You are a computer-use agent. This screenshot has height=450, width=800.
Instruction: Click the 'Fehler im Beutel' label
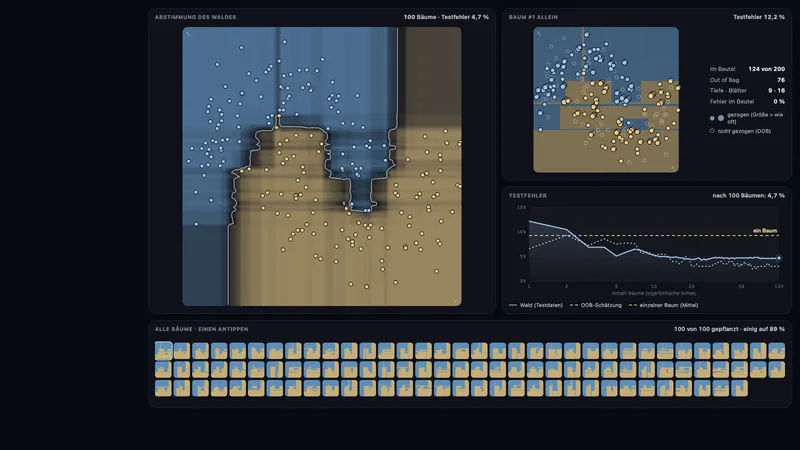tap(732, 102)
